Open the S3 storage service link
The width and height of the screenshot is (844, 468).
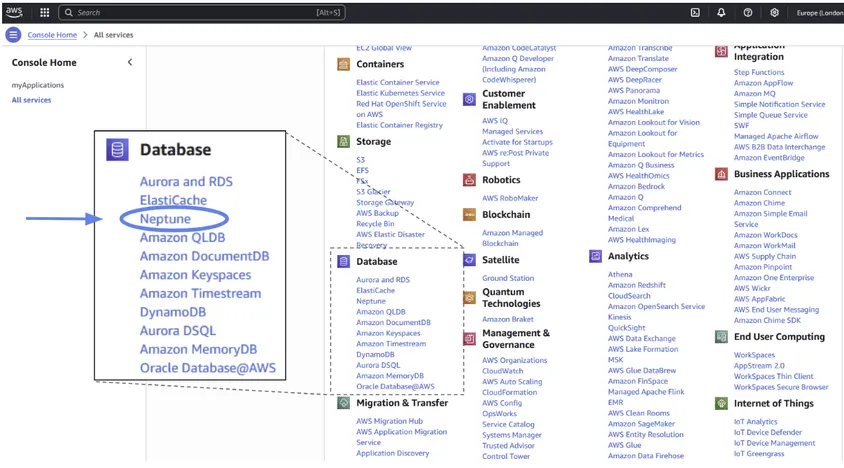click(x=361, y=160)
